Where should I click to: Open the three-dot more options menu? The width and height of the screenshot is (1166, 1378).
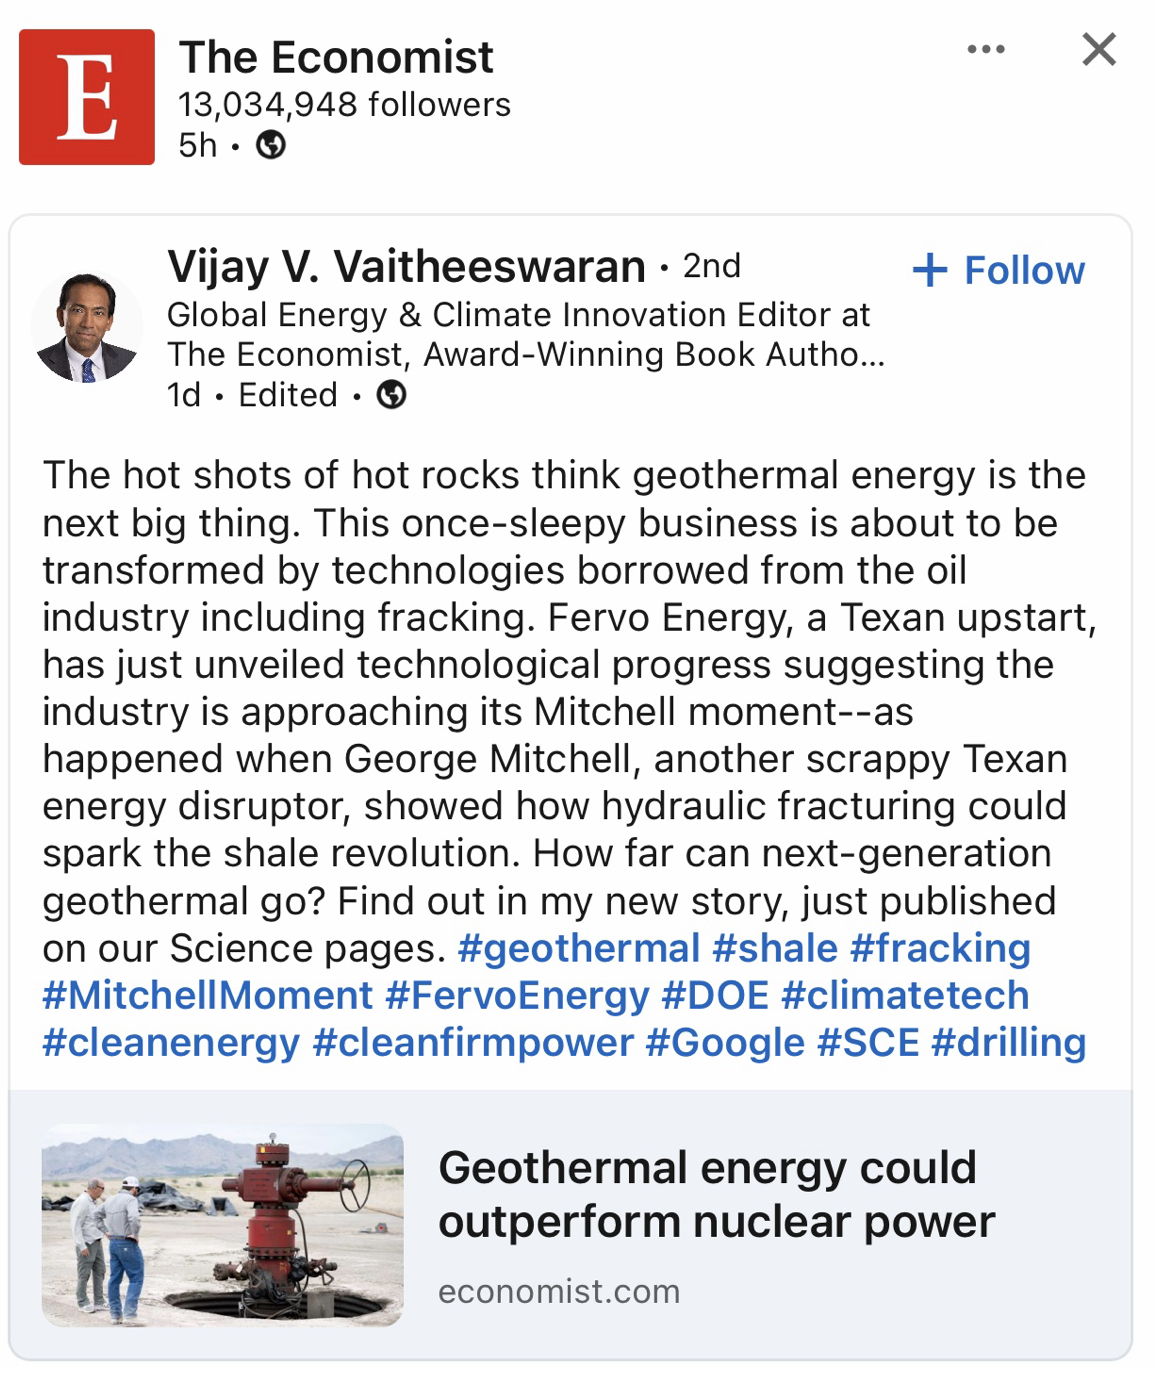tap(985, 49)
